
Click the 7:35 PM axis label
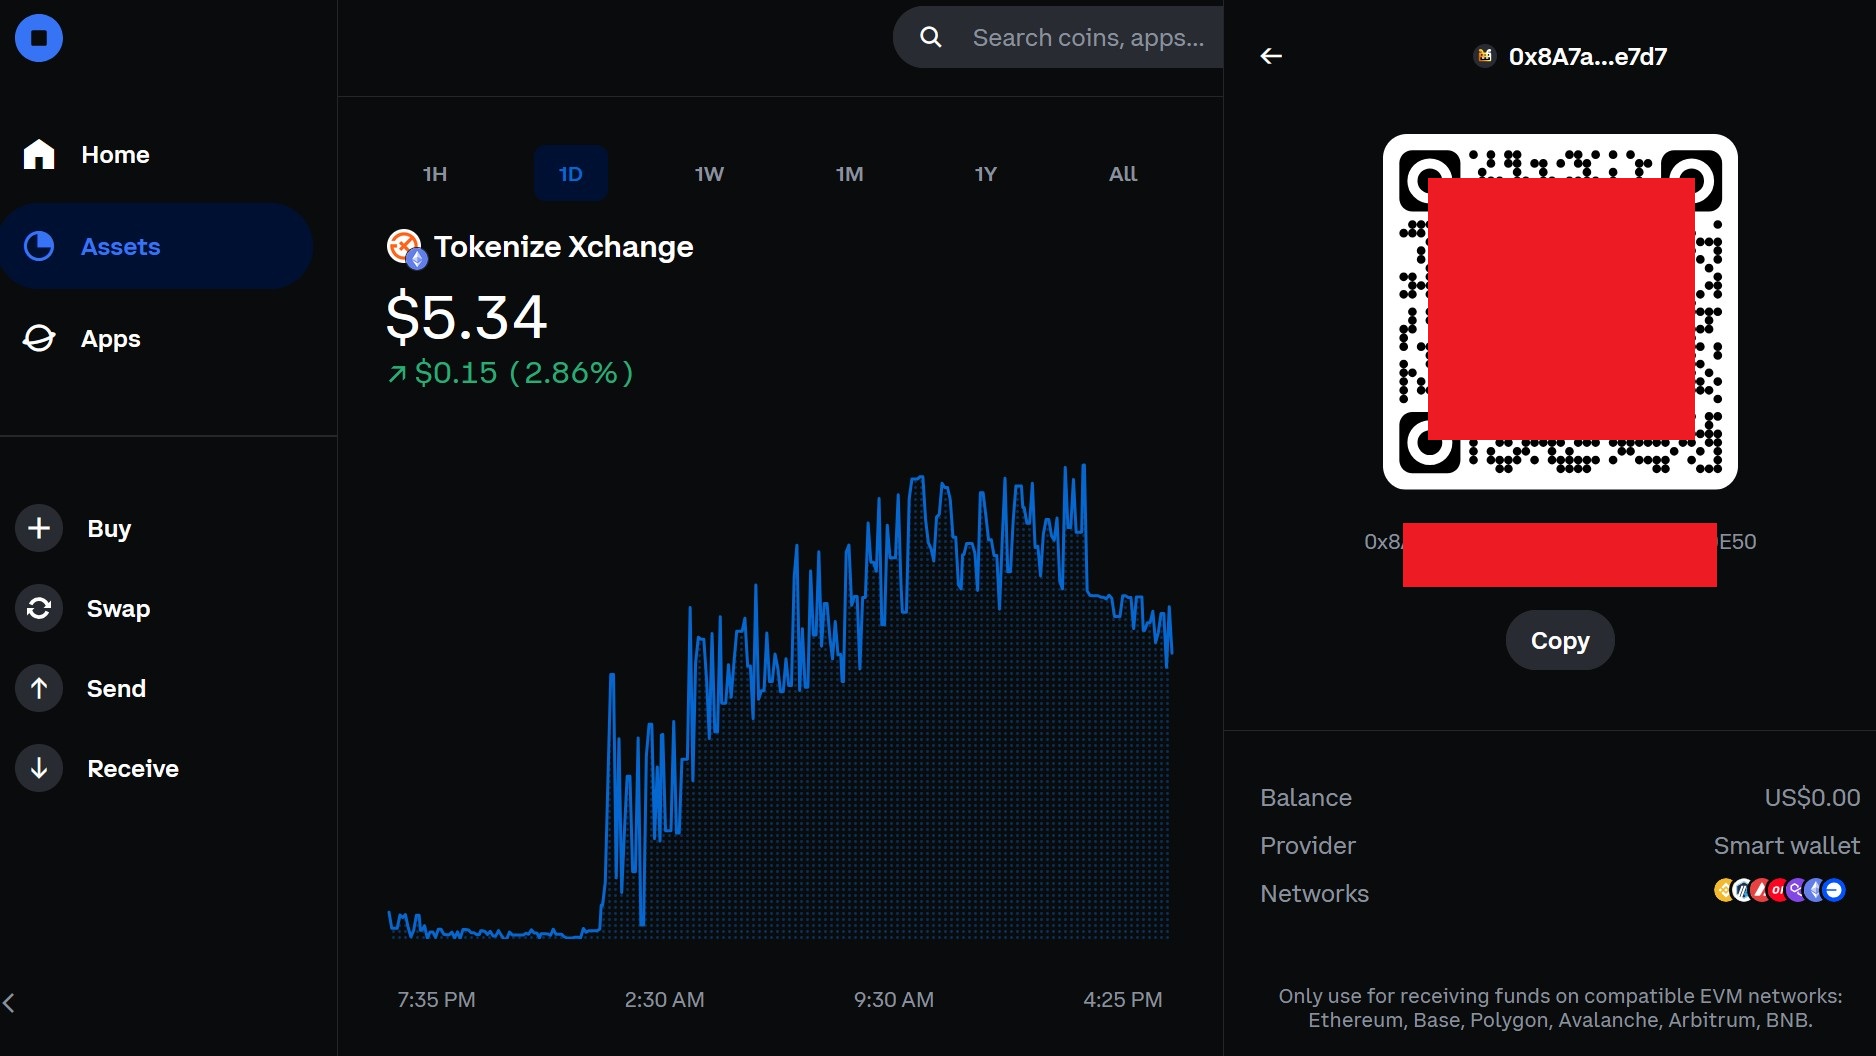click(x=436, y=999)
